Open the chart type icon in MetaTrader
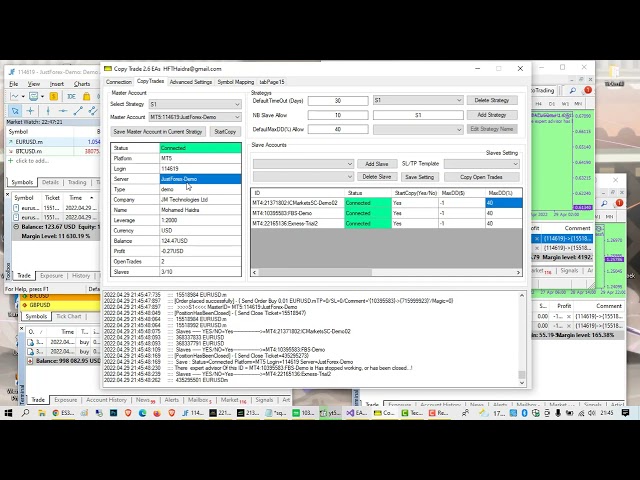 (15, 96)
